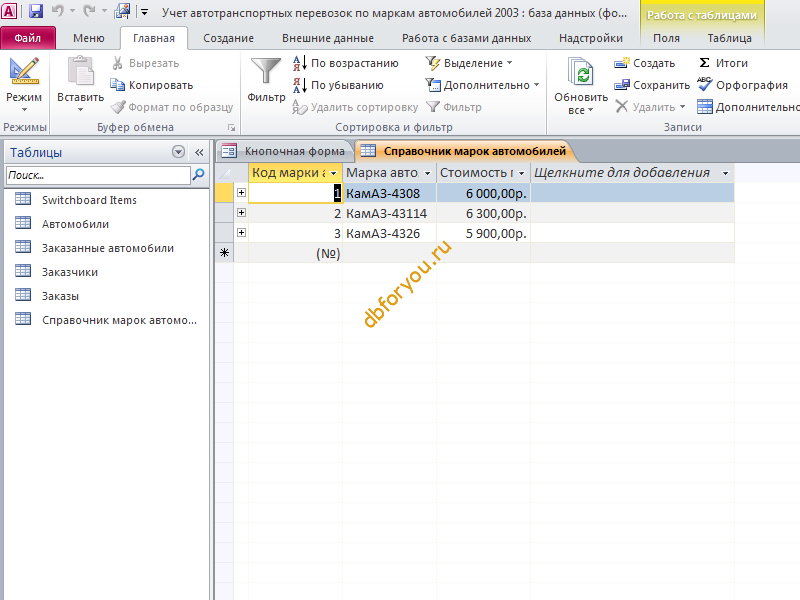This screenshot has width=800, height=600.
Task: Run the Орфография spell check
Action: pyautogui.click(x=742, y=85)
